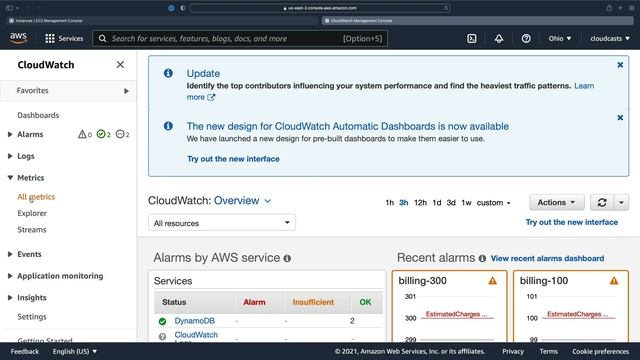This screenshot has height=360, width=640.
Task: Expand the Alarms tree item
Action: pyautogui.click(x=10, y=134)
